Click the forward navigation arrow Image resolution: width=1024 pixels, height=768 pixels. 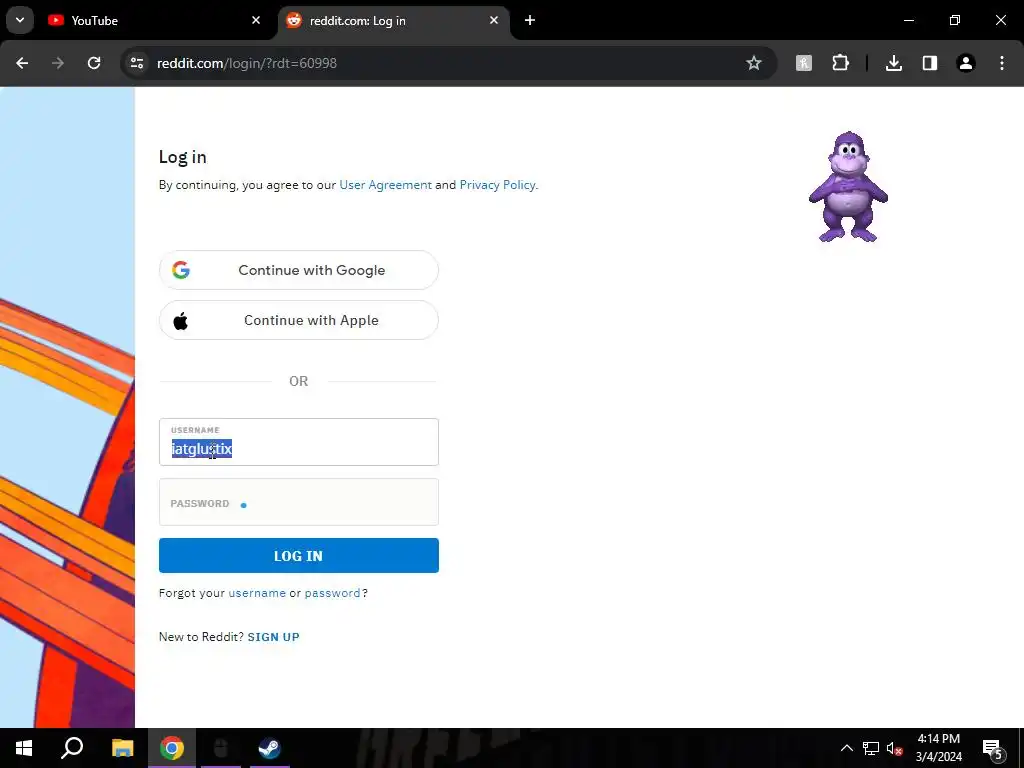[58, 63]
